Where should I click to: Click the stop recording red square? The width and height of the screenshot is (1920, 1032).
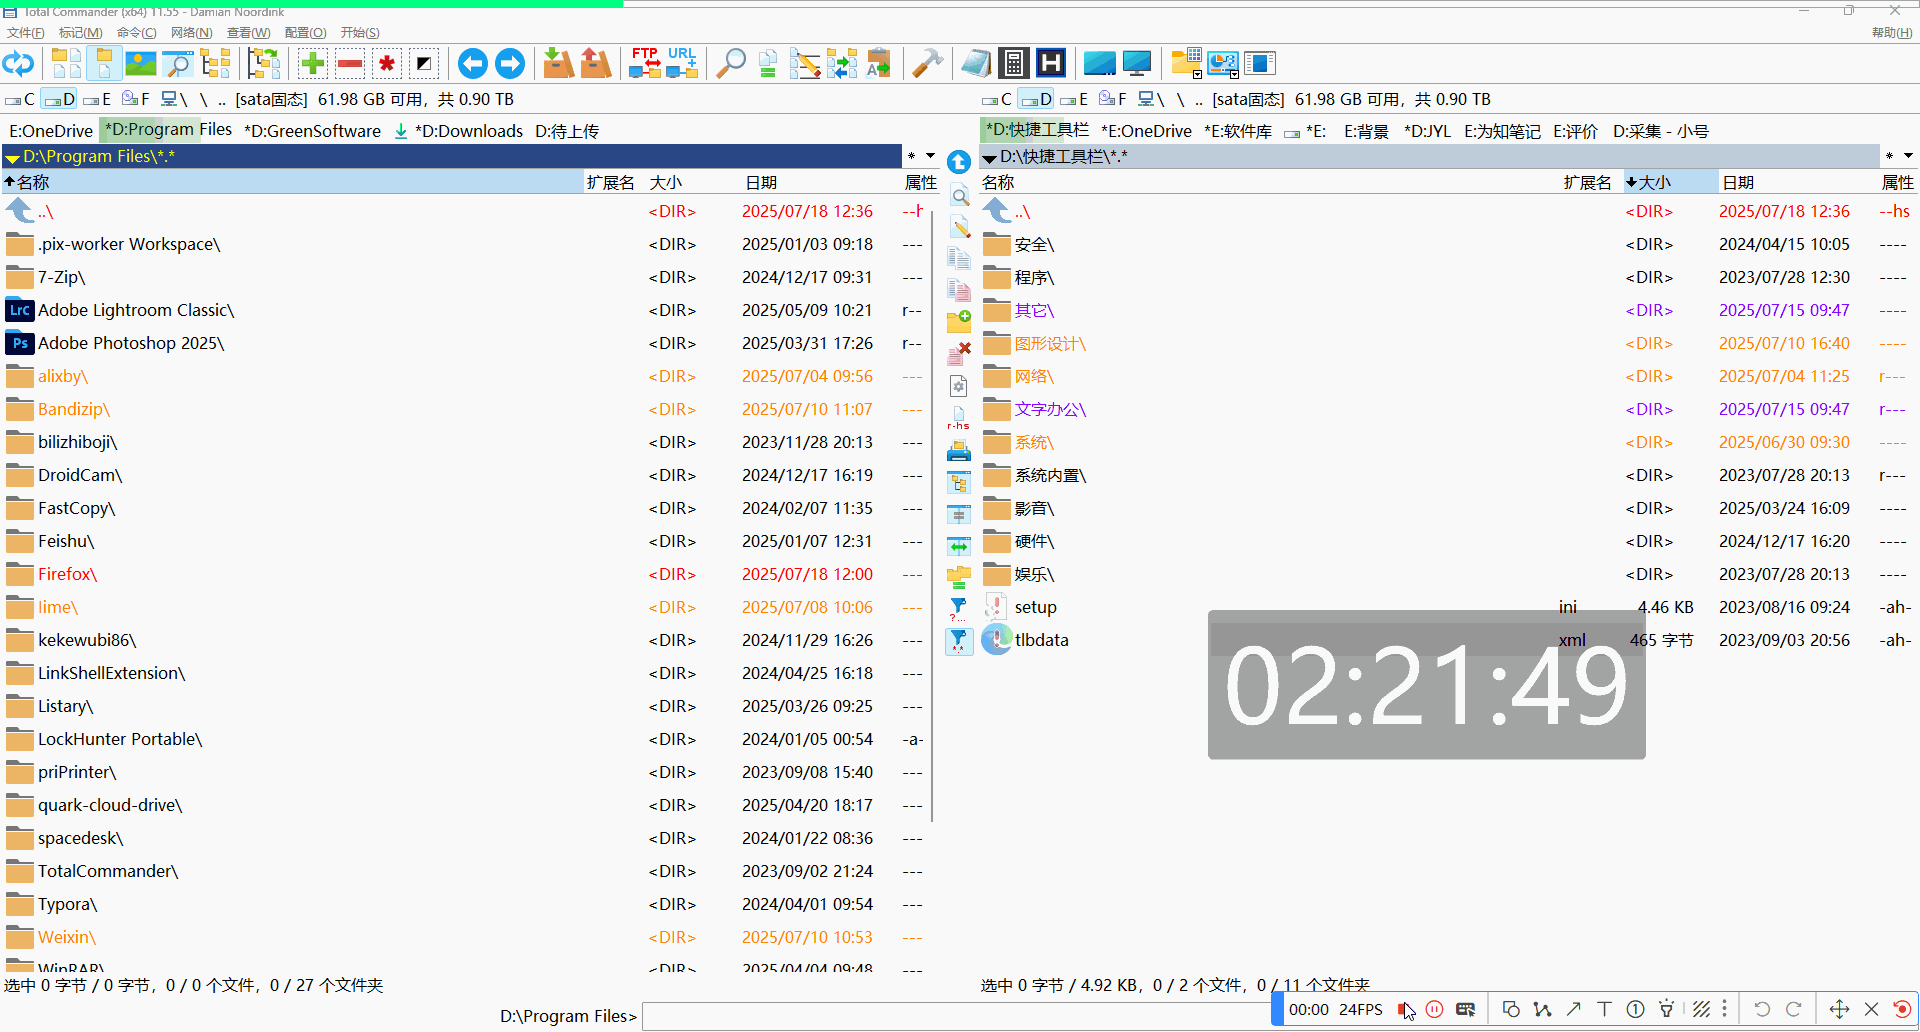point(1404,1009)
